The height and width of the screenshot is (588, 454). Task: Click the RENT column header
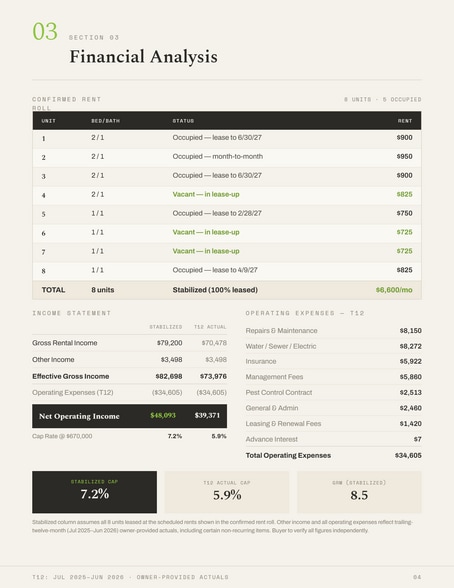click(x=405, y=121)
